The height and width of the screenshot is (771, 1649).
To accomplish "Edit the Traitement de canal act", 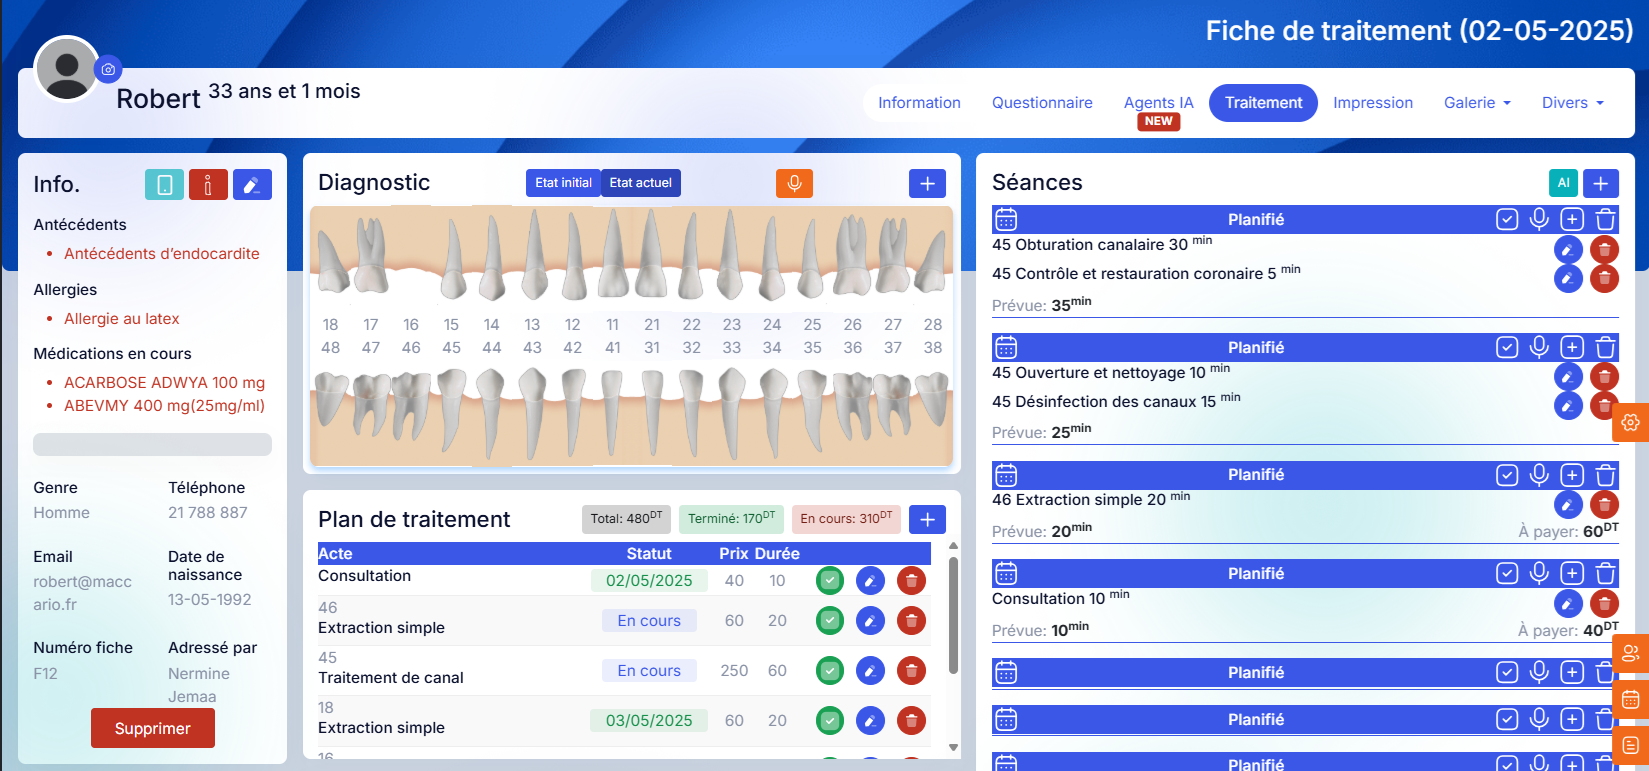I will click(x=870, y=671).
